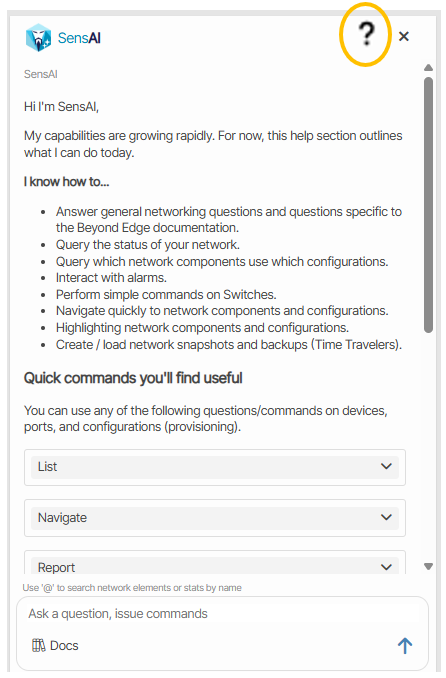The width and height of the screenshot is (446, 678).
Task: Click the Docs books icon
Action: (x=39, y=645)
